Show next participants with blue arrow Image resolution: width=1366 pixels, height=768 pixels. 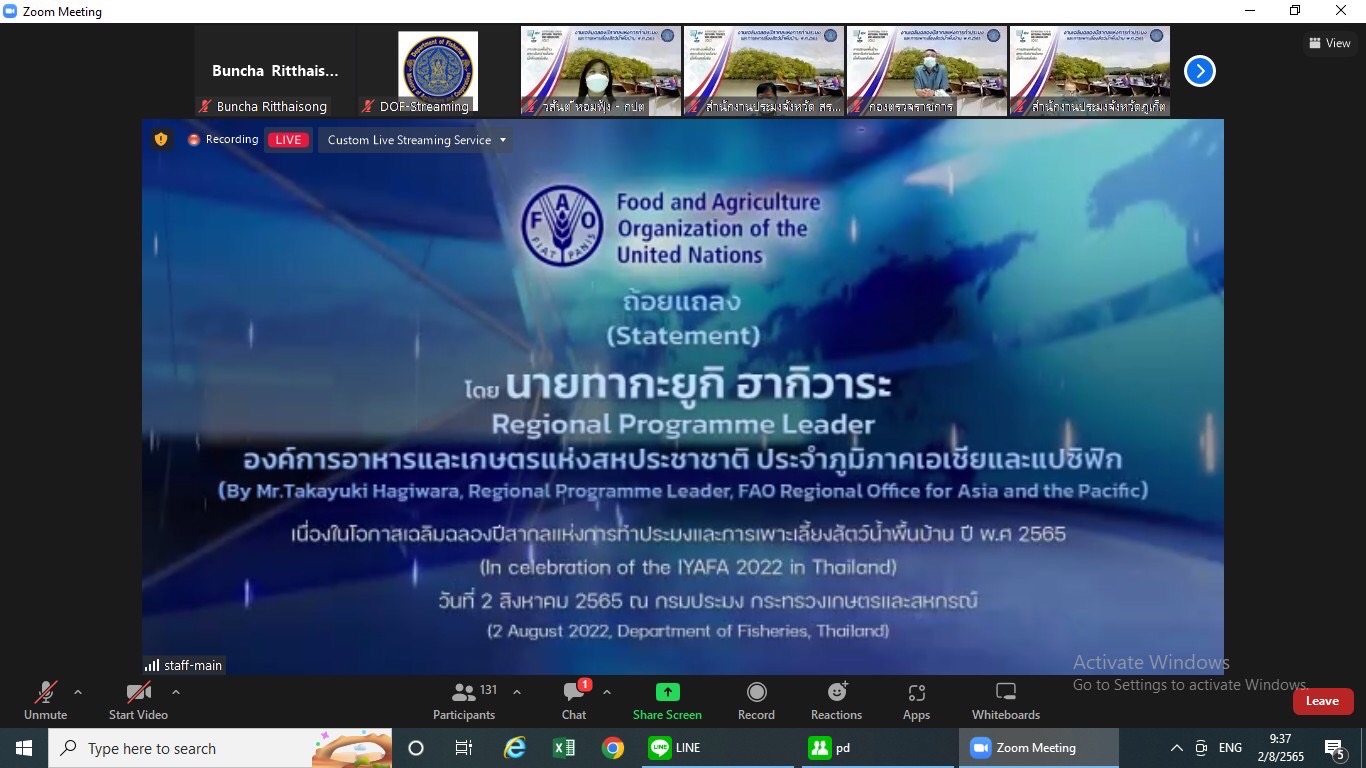(1199, 71)
